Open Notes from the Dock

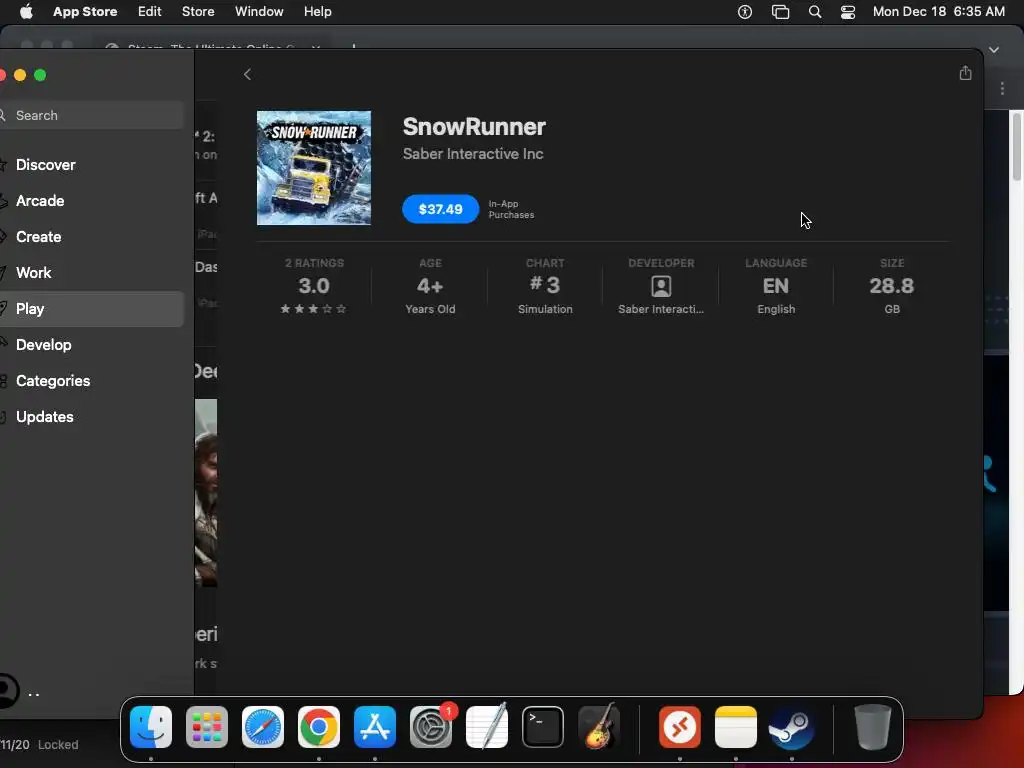[736, 727]
